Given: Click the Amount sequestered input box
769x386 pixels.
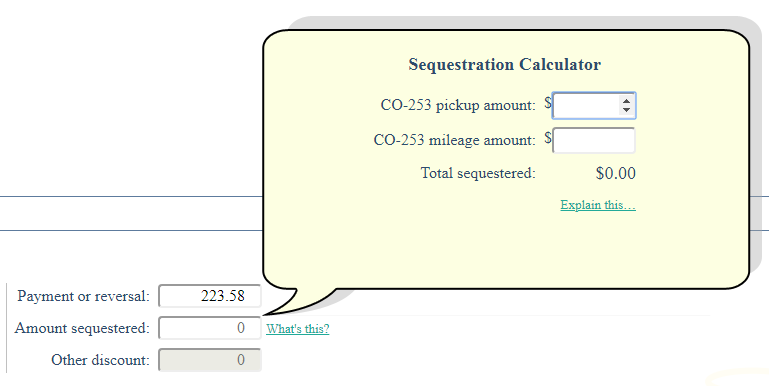Looking at the screenshot, I should point(210,328).
